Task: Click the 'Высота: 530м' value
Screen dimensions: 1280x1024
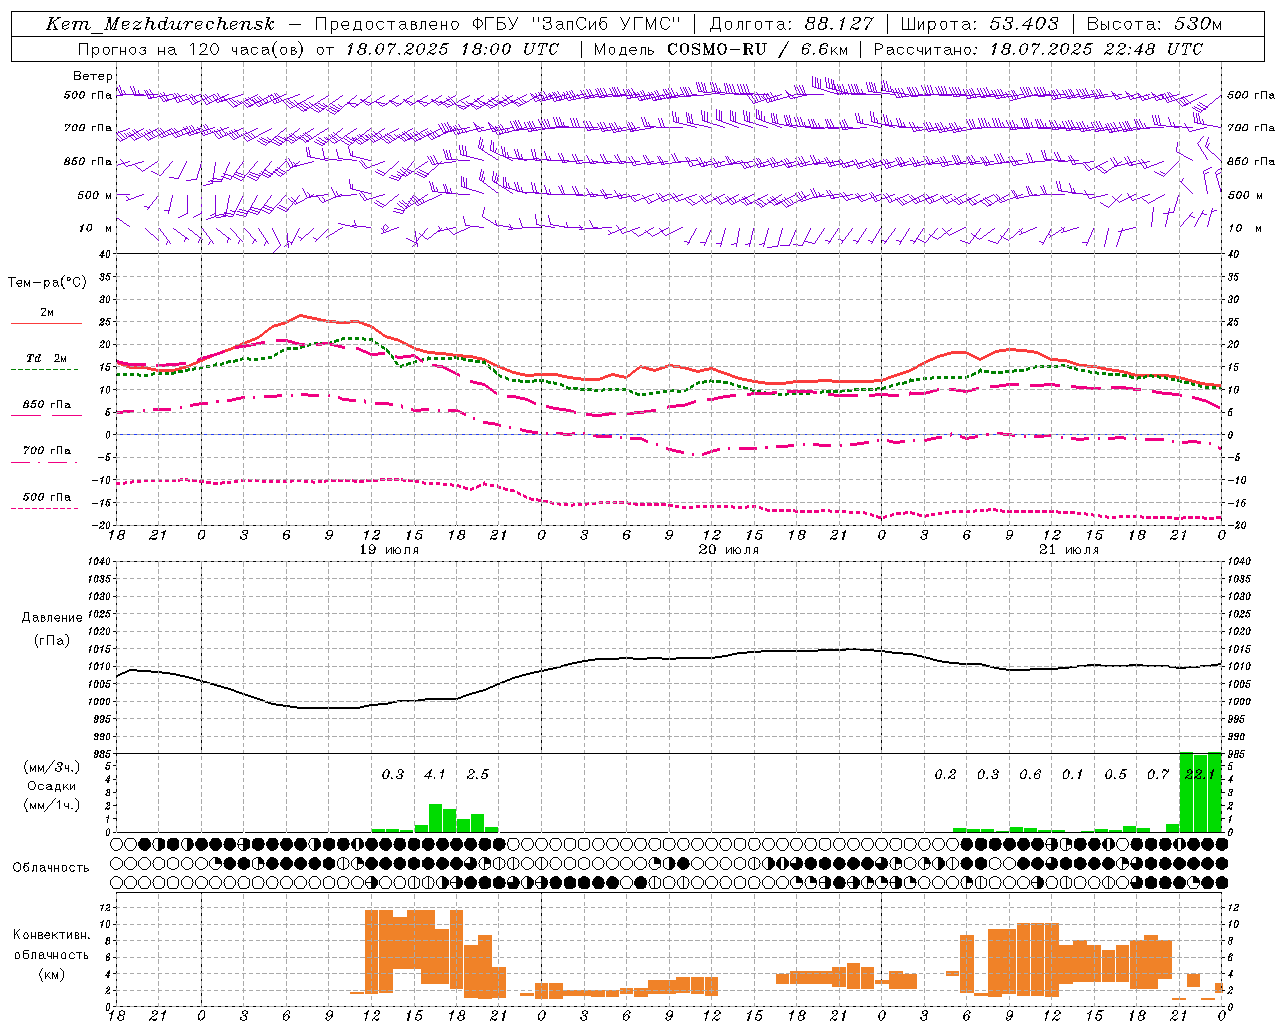Action: [1154, 25]
